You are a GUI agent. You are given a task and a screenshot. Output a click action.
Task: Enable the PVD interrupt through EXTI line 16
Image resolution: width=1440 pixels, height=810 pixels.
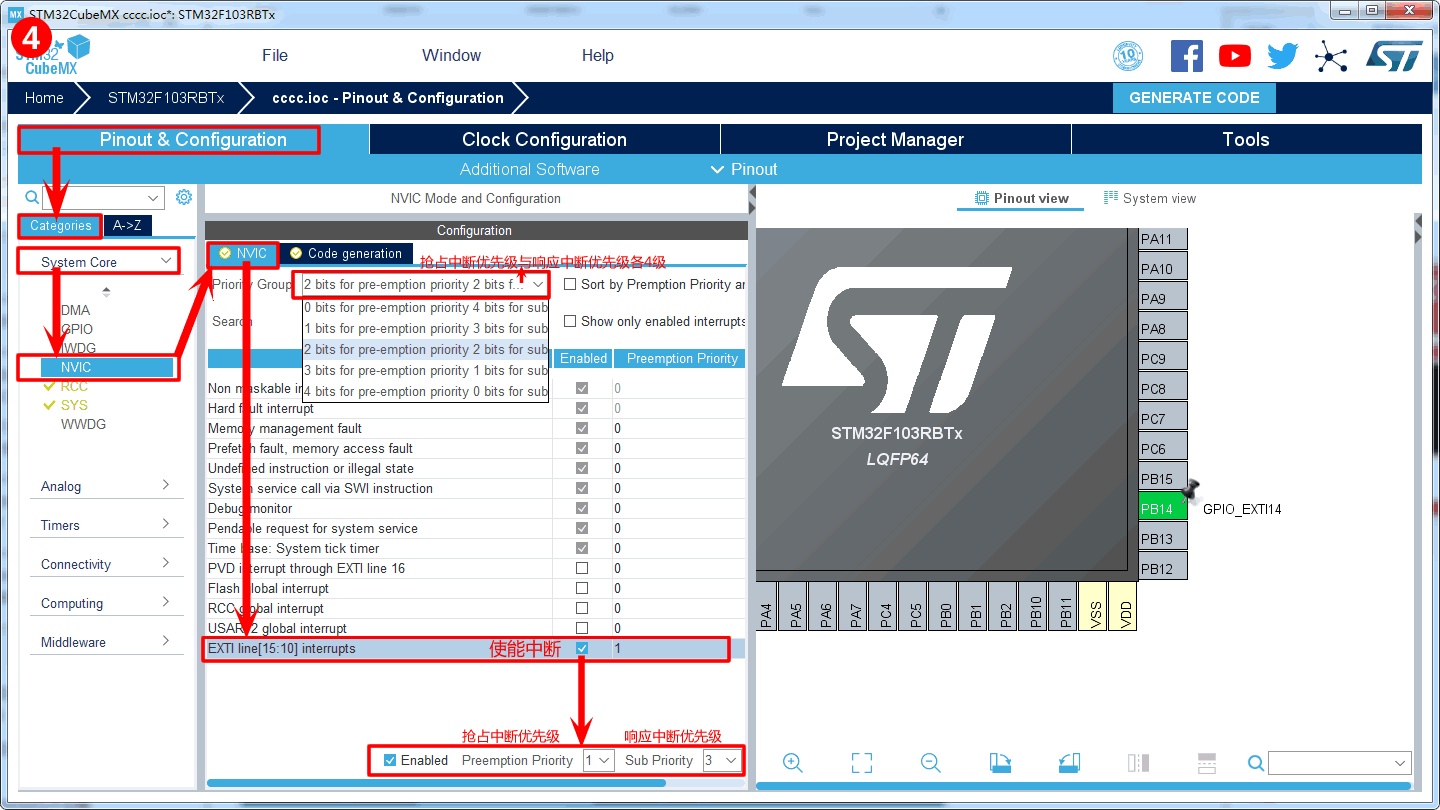(582, 568)
